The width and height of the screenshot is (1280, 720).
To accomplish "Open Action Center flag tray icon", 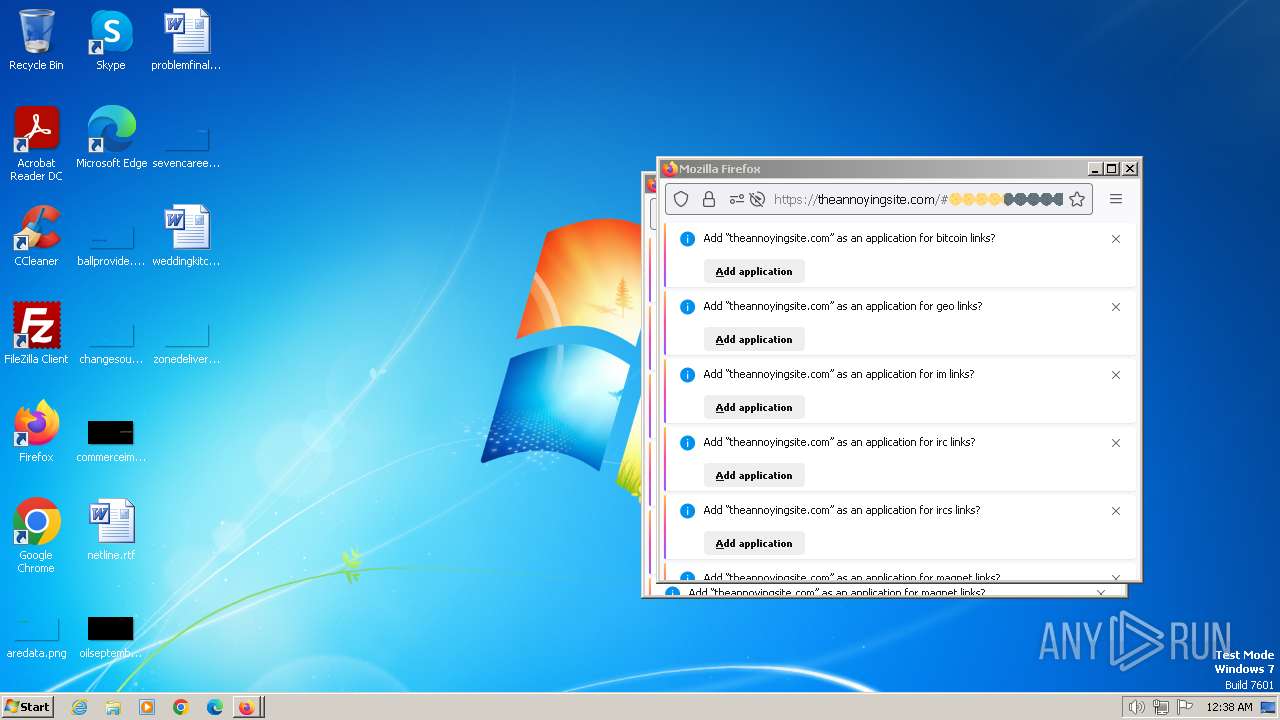I will tap(1185, 707).
